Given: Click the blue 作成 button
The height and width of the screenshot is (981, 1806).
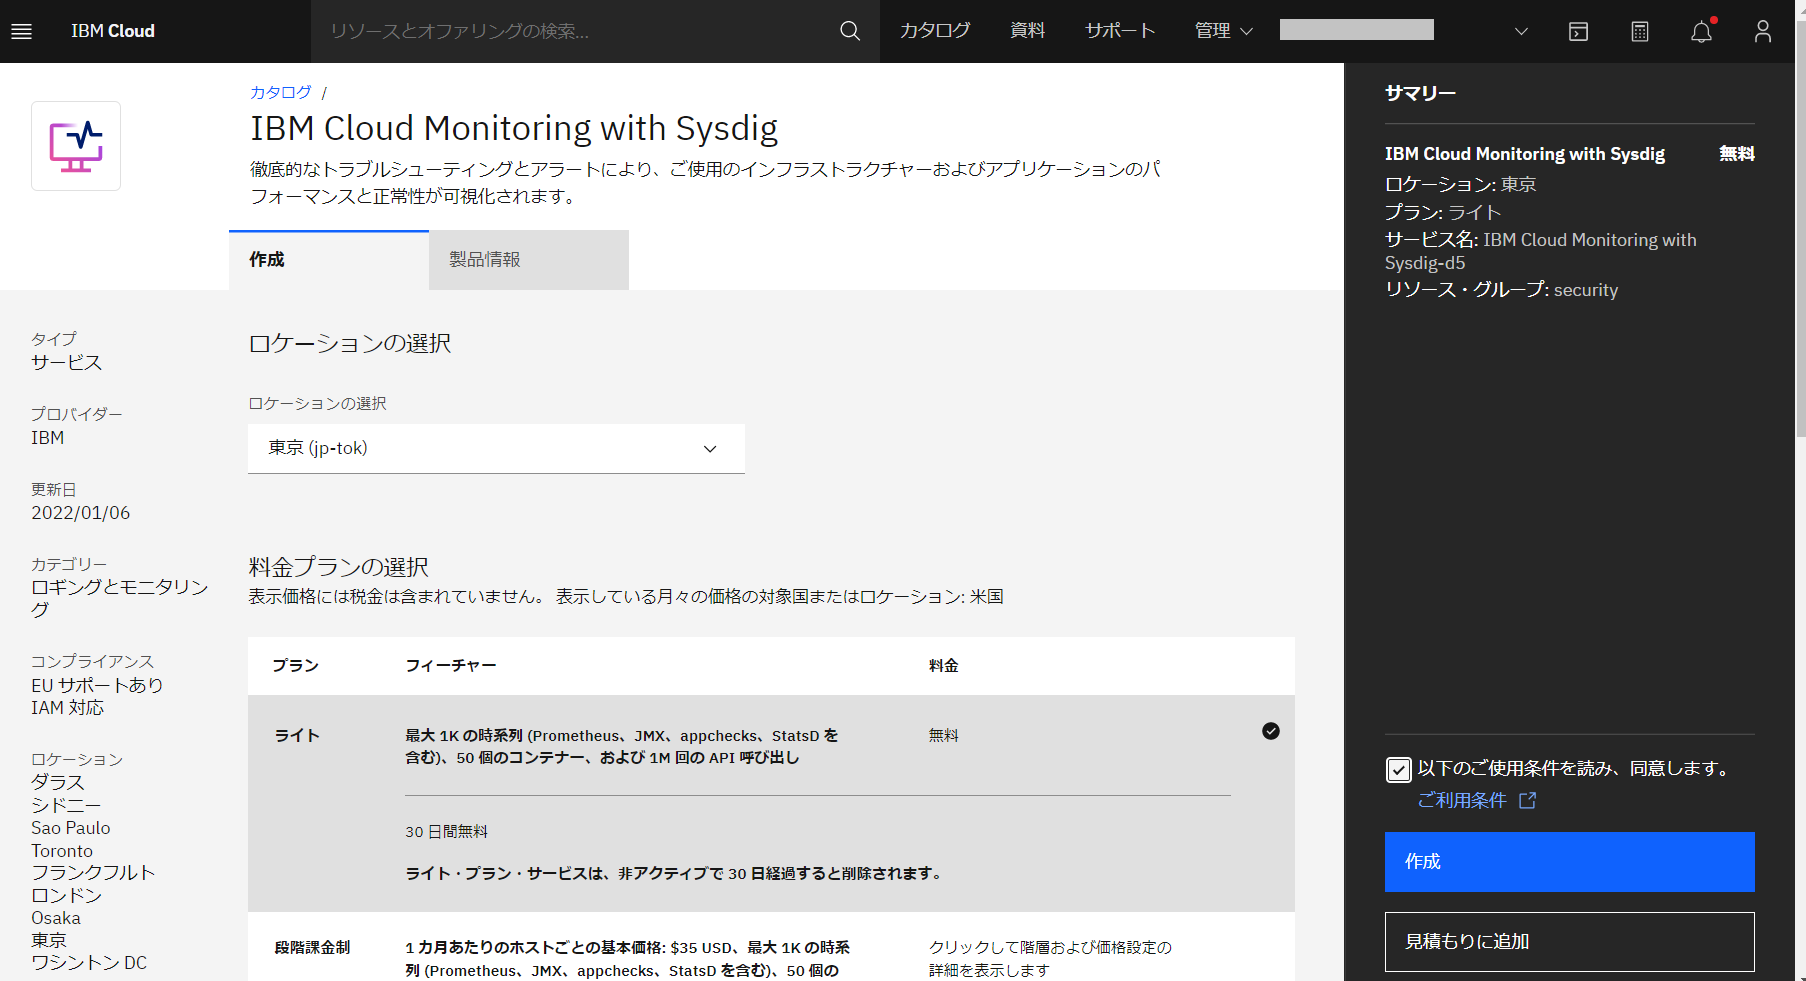Looking at the screenshot, I should coord(1569,862).
